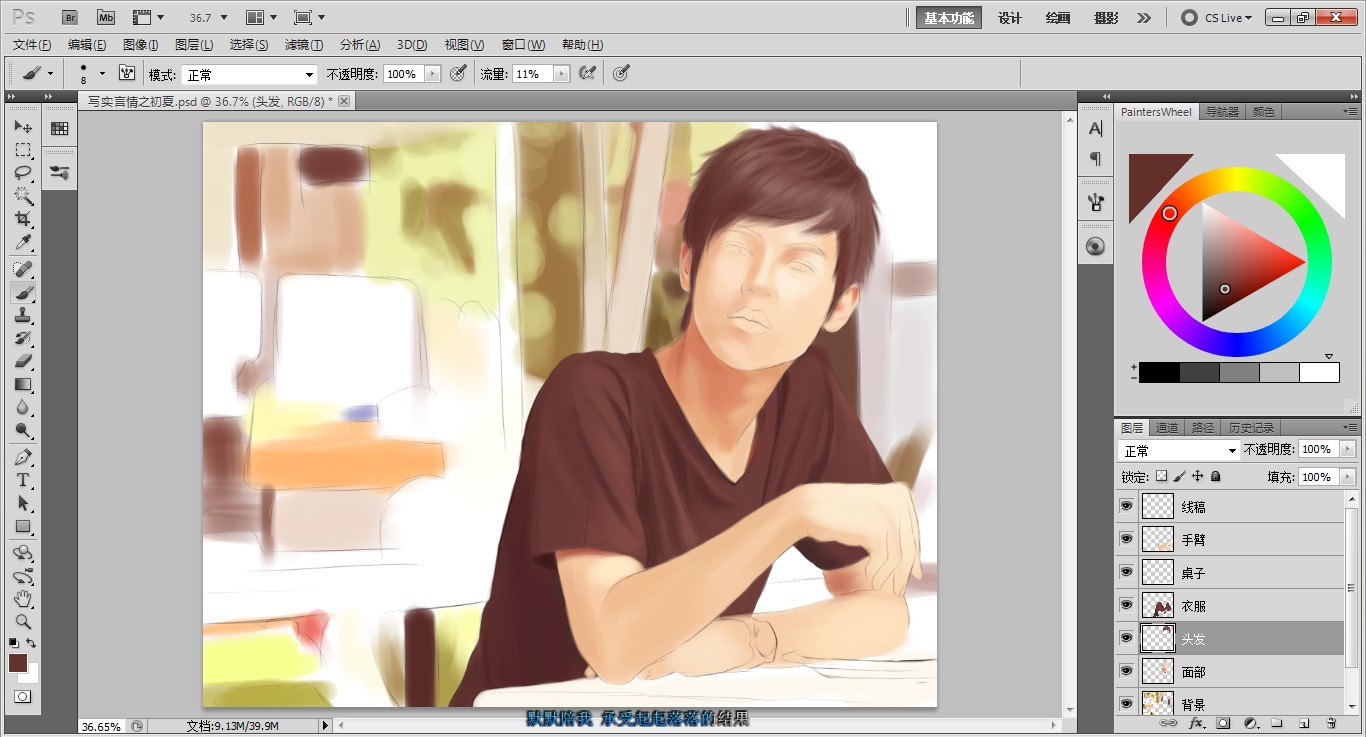Image resolution: width=1366 pixels, height=737 pixels.
Task: Select the Pen tool
Action: pyautogui.click(x=23, y=457)
